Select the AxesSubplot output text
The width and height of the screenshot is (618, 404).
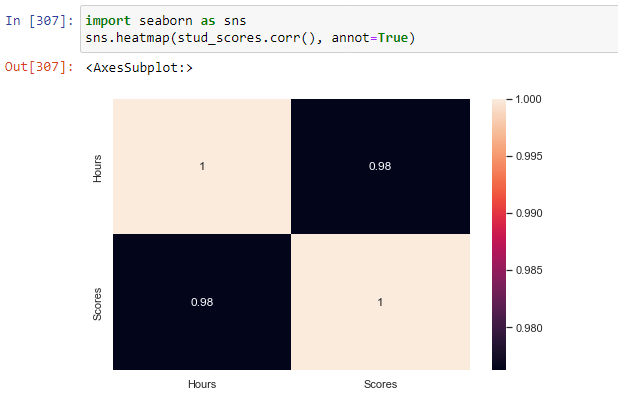pyautogui.click(x=139, y=68)
